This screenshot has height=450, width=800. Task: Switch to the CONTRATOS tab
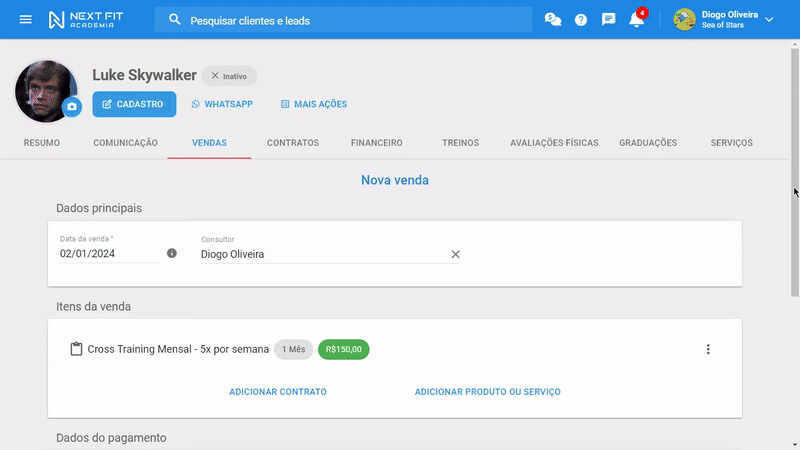pos(293,143)
